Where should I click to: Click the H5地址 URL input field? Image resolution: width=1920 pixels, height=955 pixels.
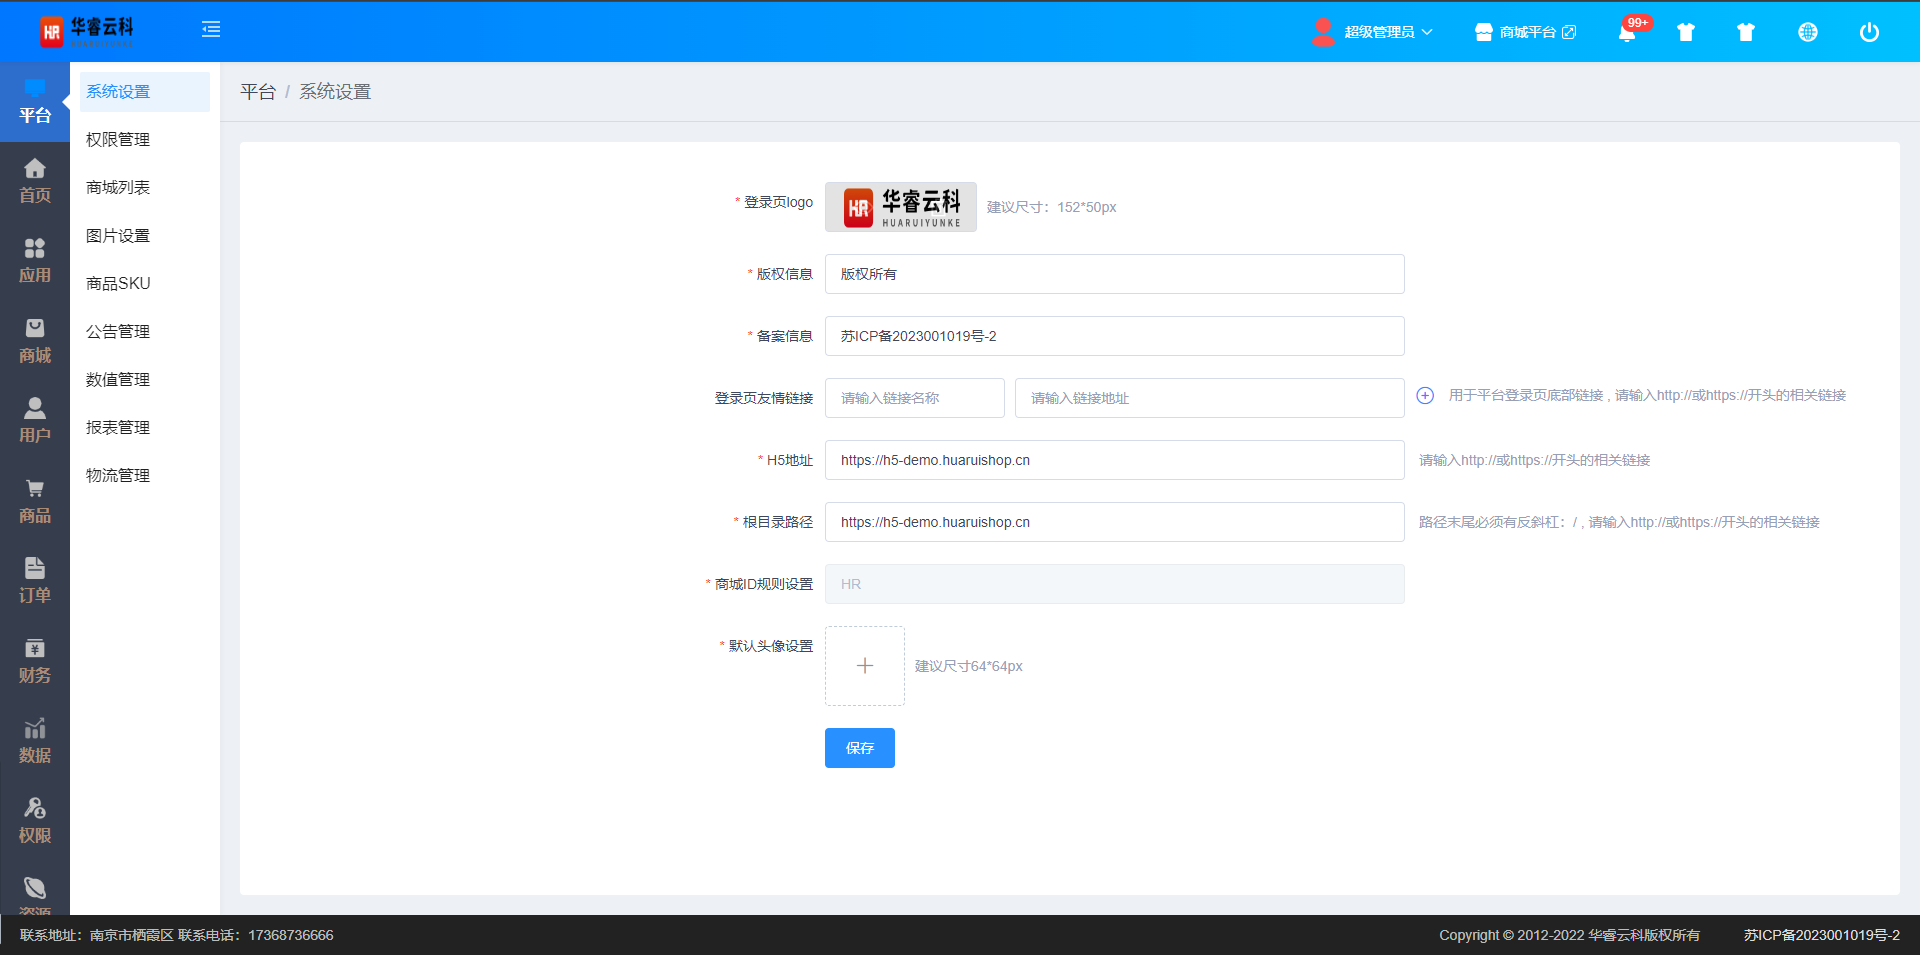click(x=1114, y=460)
